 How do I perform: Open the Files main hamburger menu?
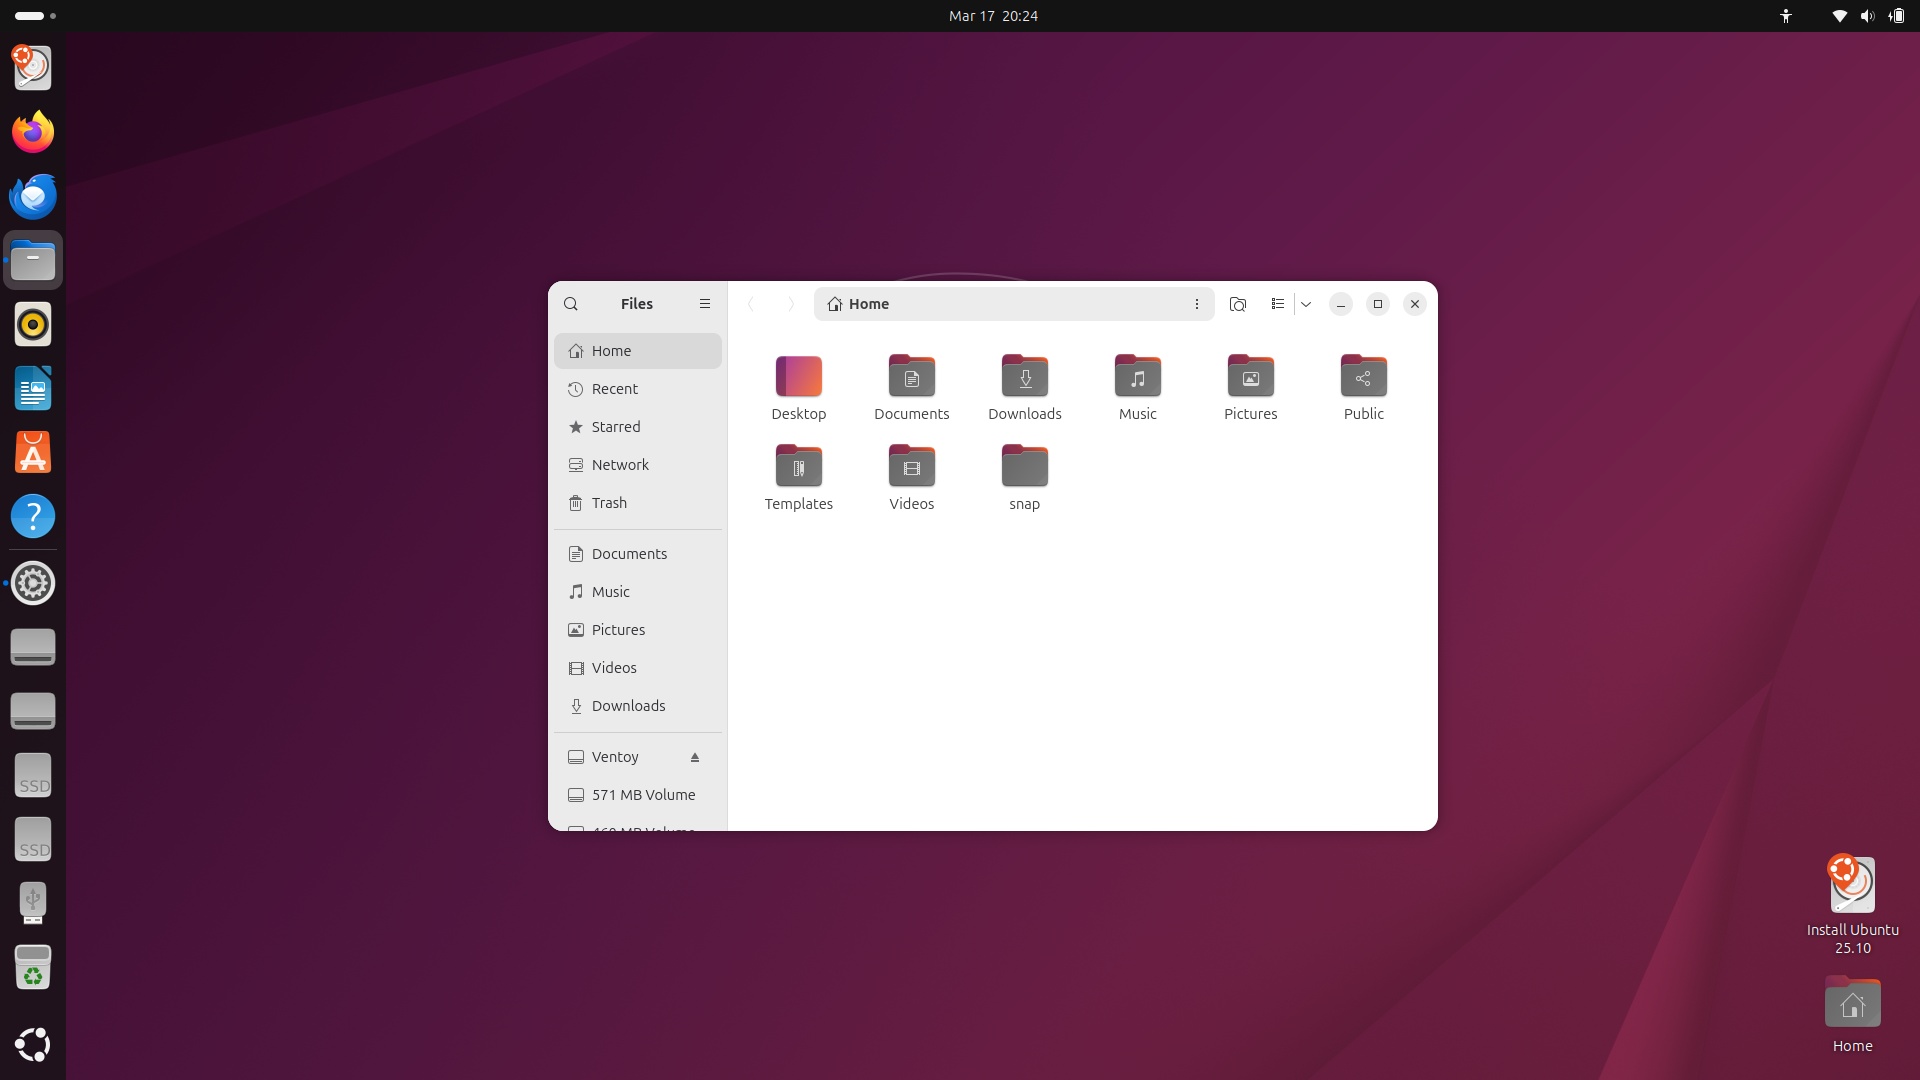(x=705, y=304)
